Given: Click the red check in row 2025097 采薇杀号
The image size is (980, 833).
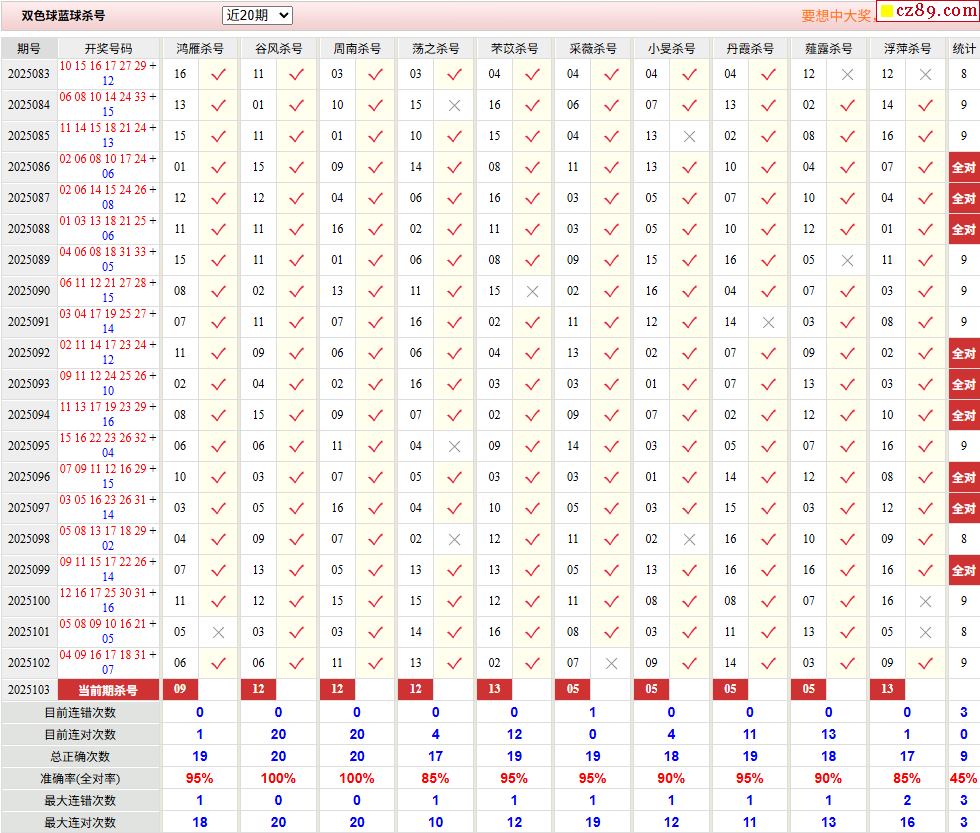Looking at the screenshot, I should [x=611, y=508].
